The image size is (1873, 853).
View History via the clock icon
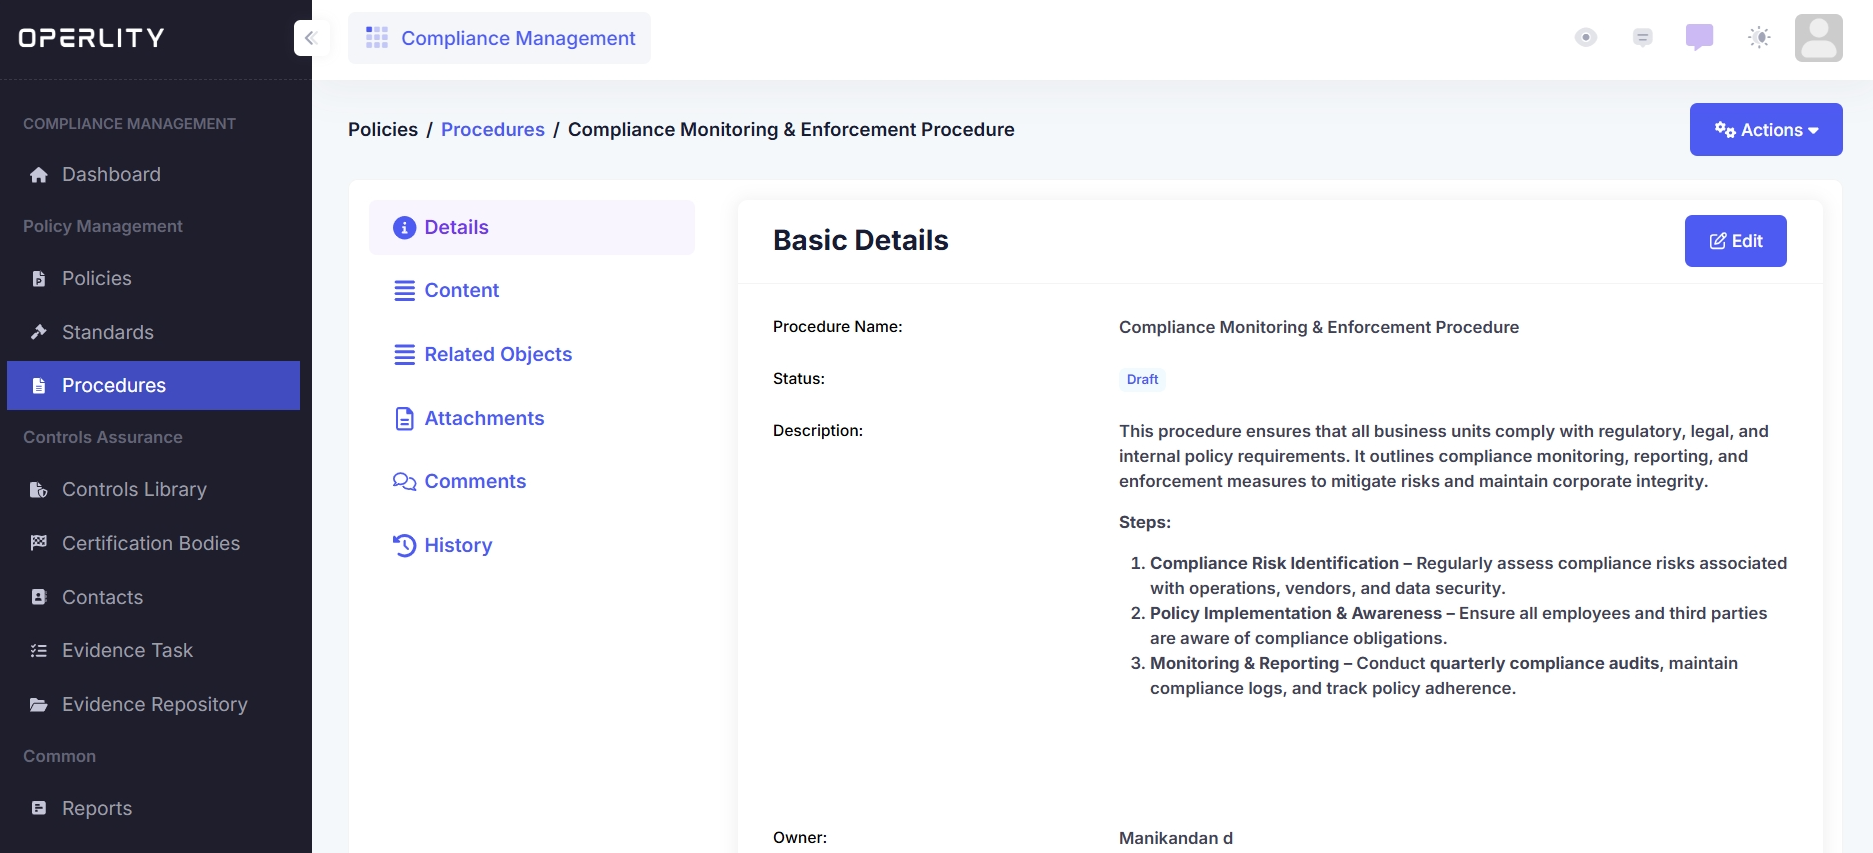[x=405, y=546]
